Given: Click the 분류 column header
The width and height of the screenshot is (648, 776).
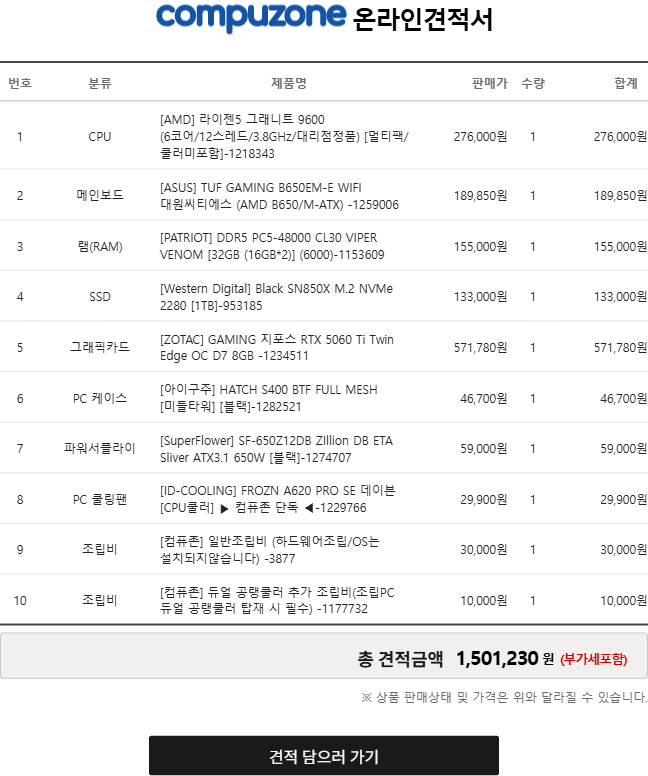Looking at the screenshot, I should point(100,83).
